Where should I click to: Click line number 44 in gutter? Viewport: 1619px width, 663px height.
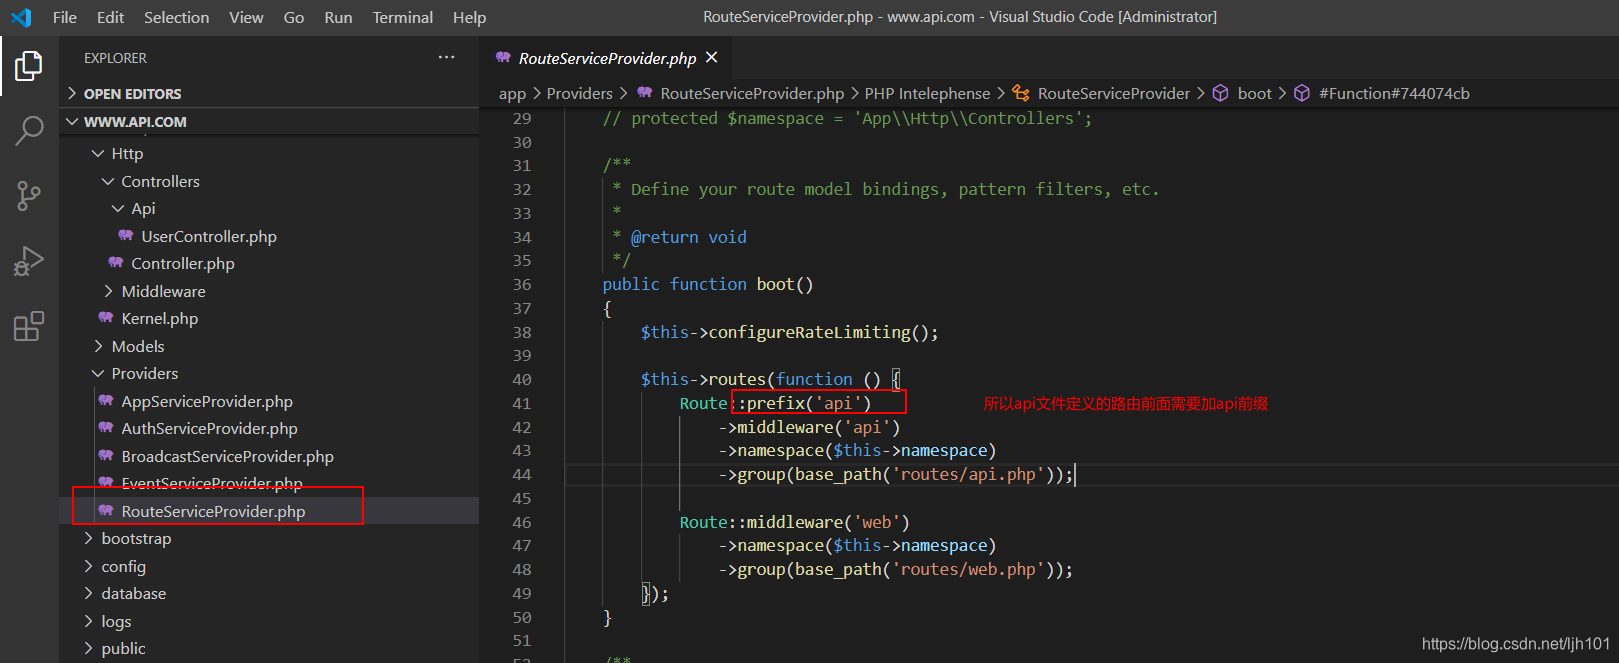tap(522, 474)
